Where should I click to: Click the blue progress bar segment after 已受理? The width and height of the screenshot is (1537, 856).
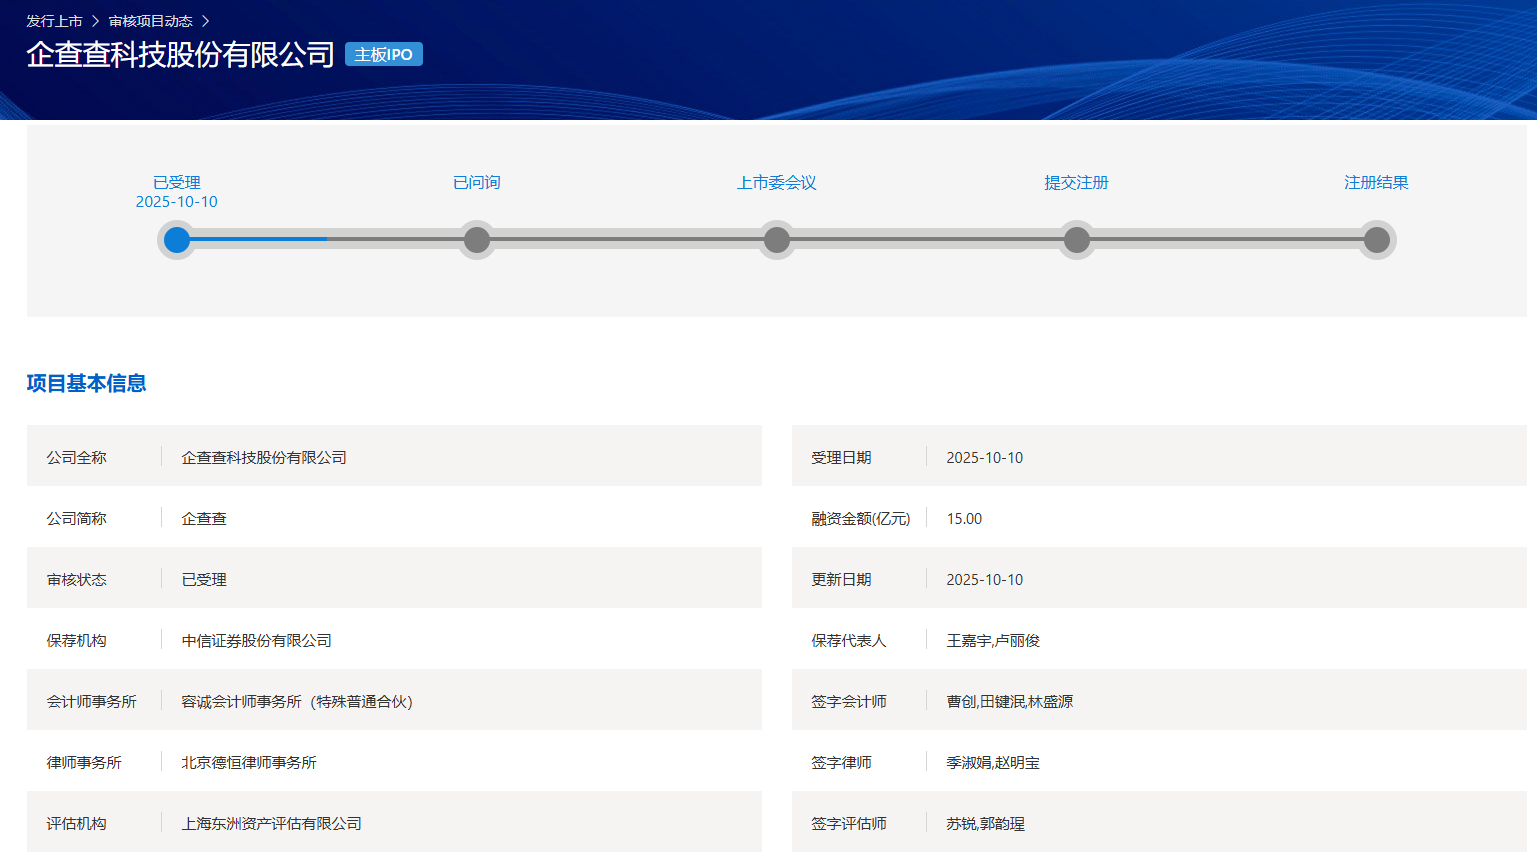click(x=260, y=239)
